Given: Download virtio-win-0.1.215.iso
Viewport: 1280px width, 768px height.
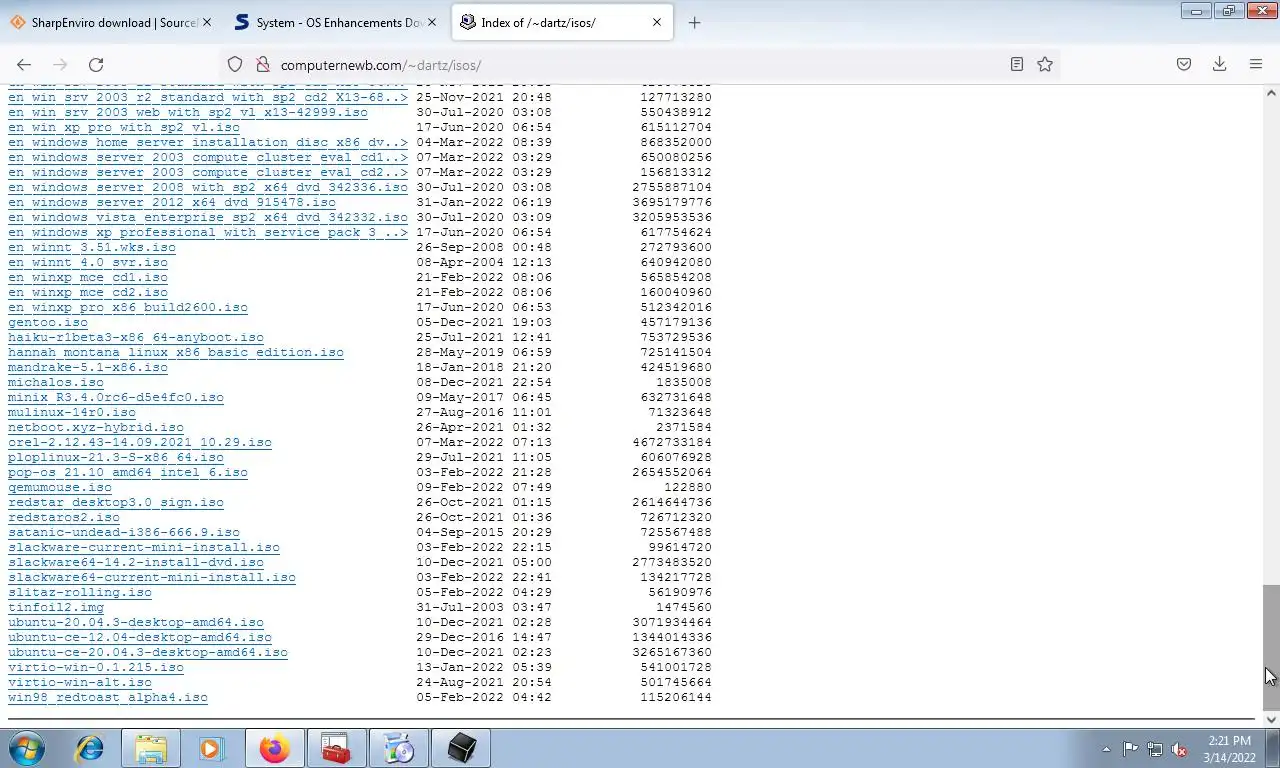Looking at the screenshot, I should pos(96,667).
